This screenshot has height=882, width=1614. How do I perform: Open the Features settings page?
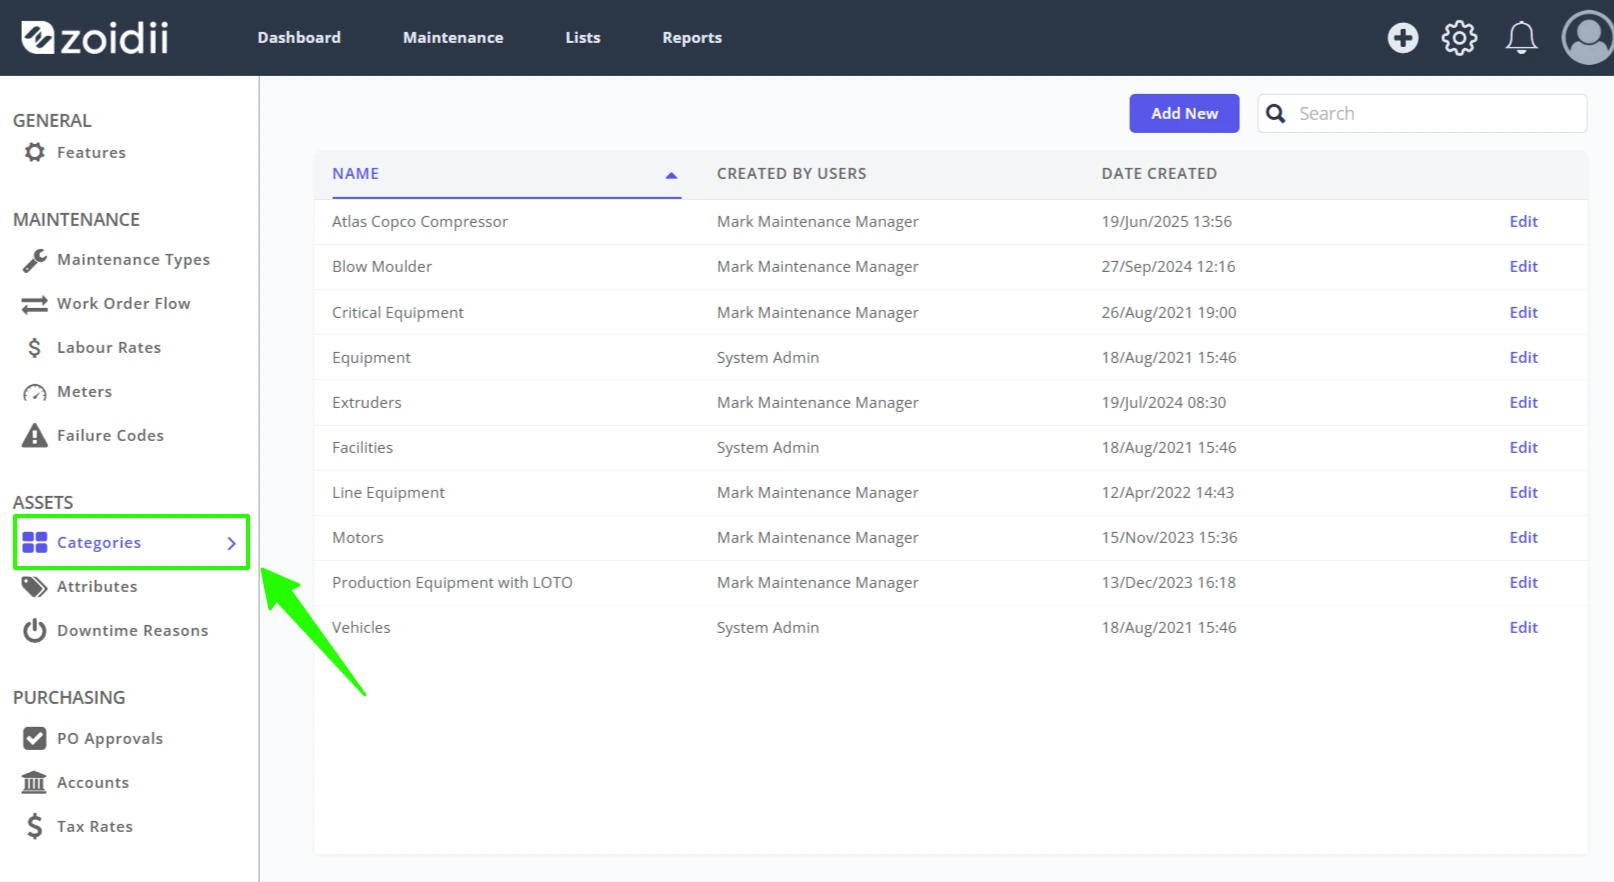coord(91,153)
